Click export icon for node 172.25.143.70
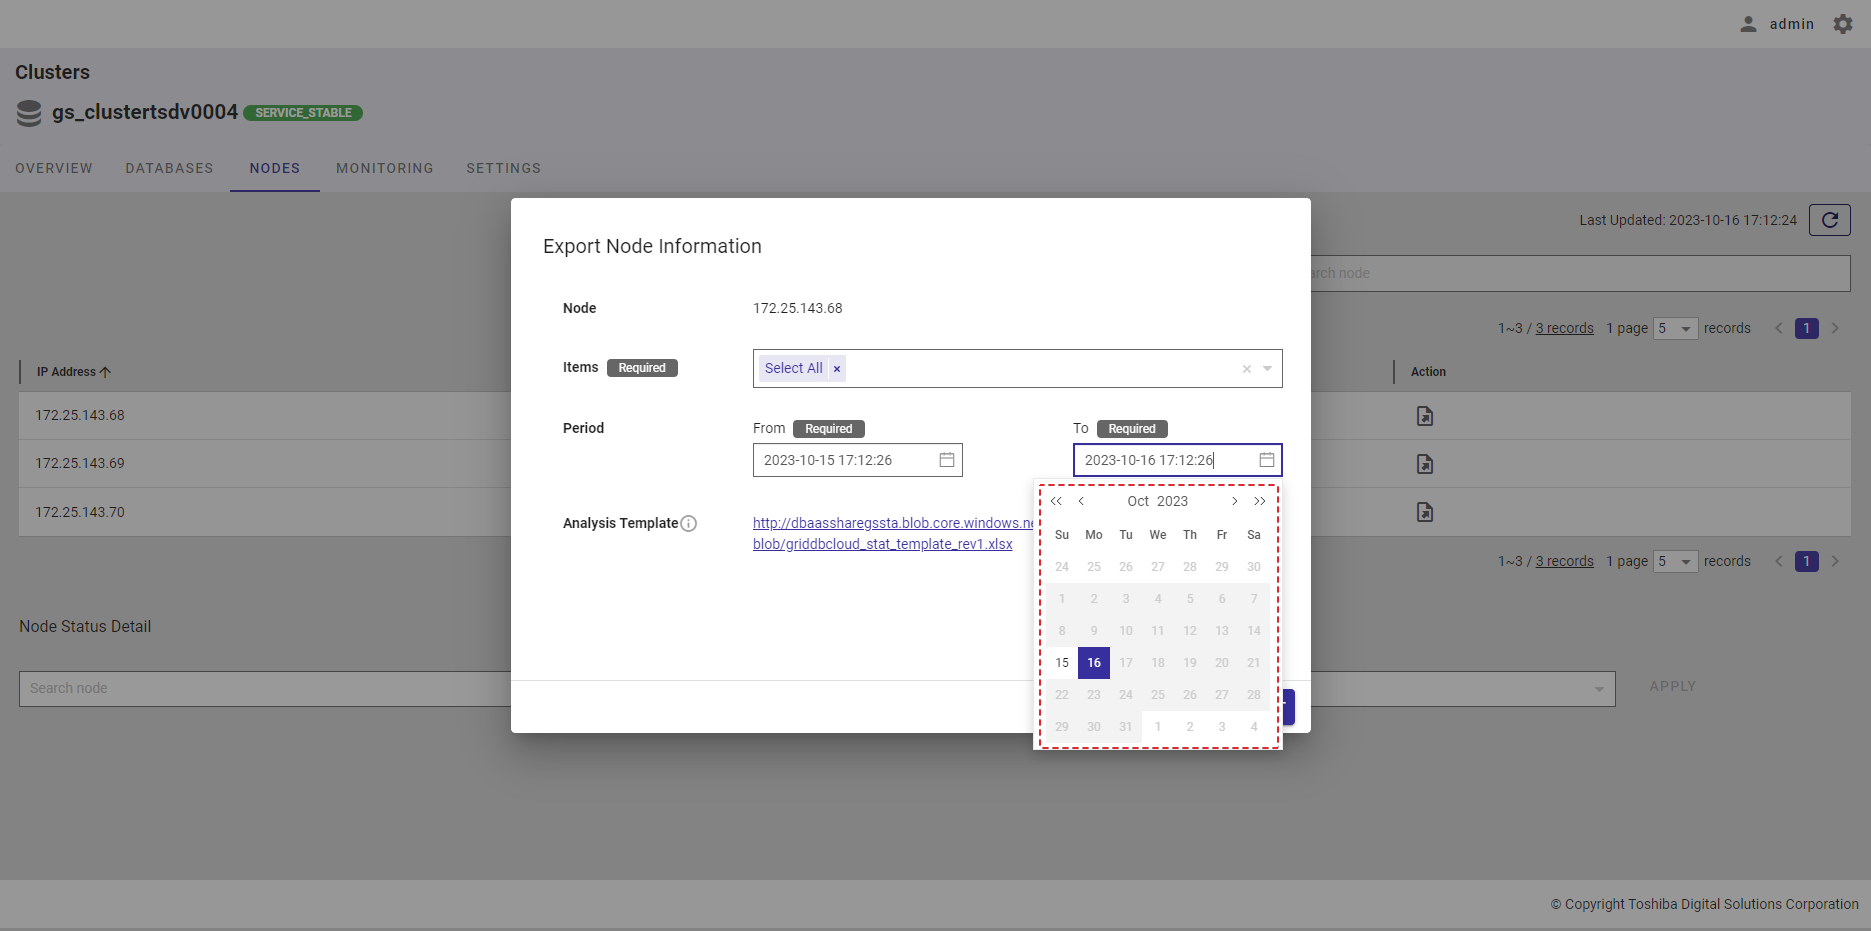1871x931 pixels. pos(1425,512)
